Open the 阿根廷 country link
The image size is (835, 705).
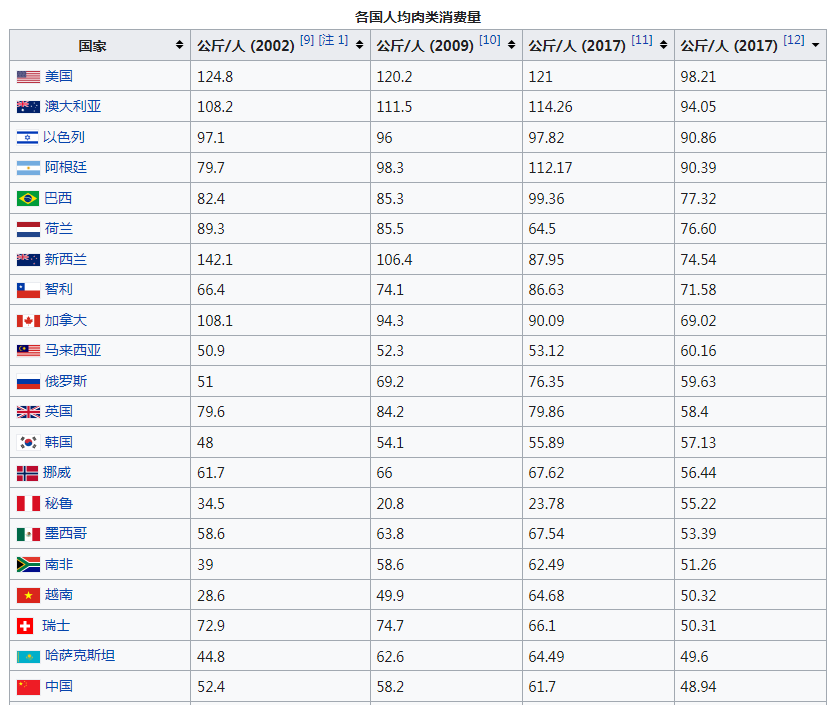tap(66, 167)
